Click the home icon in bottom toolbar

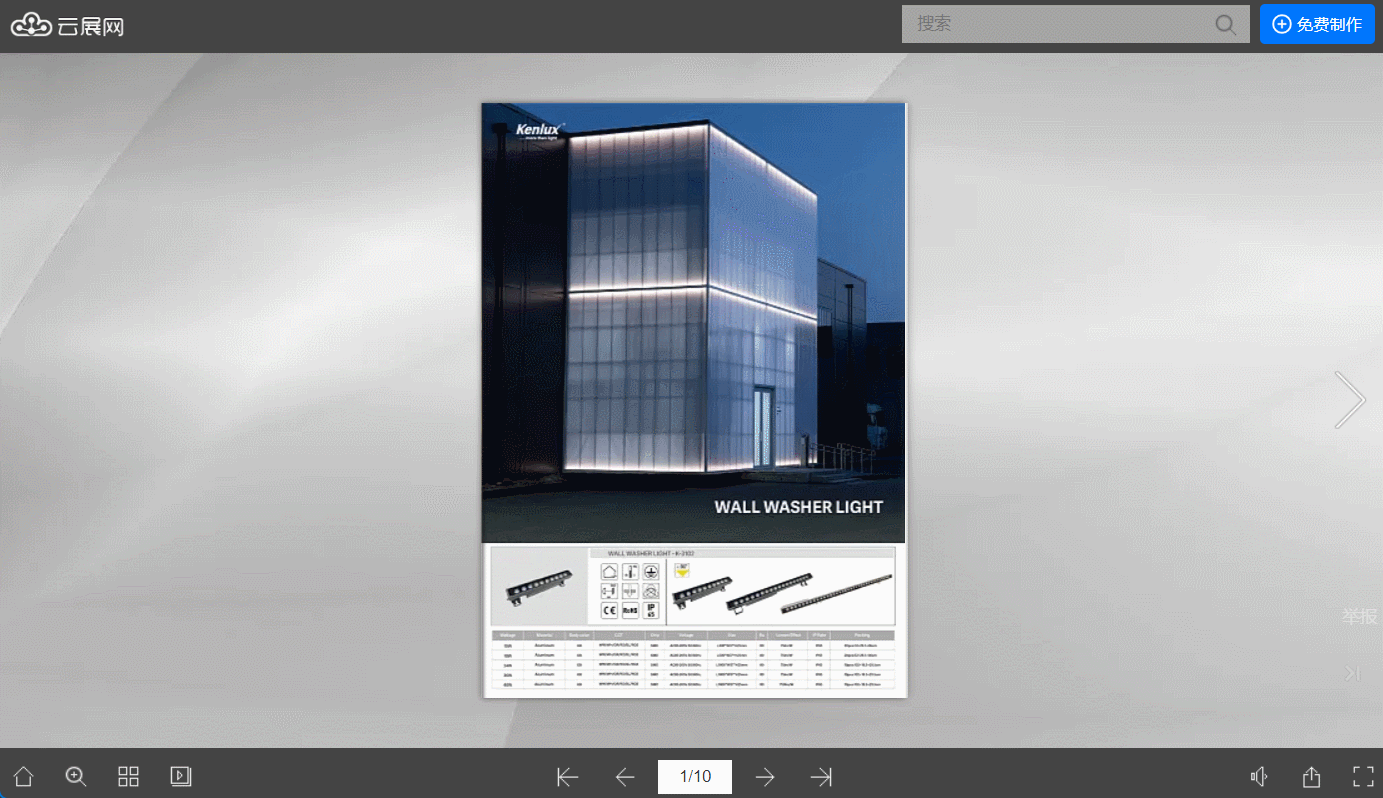pyautogui.click(x=23, y=776)
